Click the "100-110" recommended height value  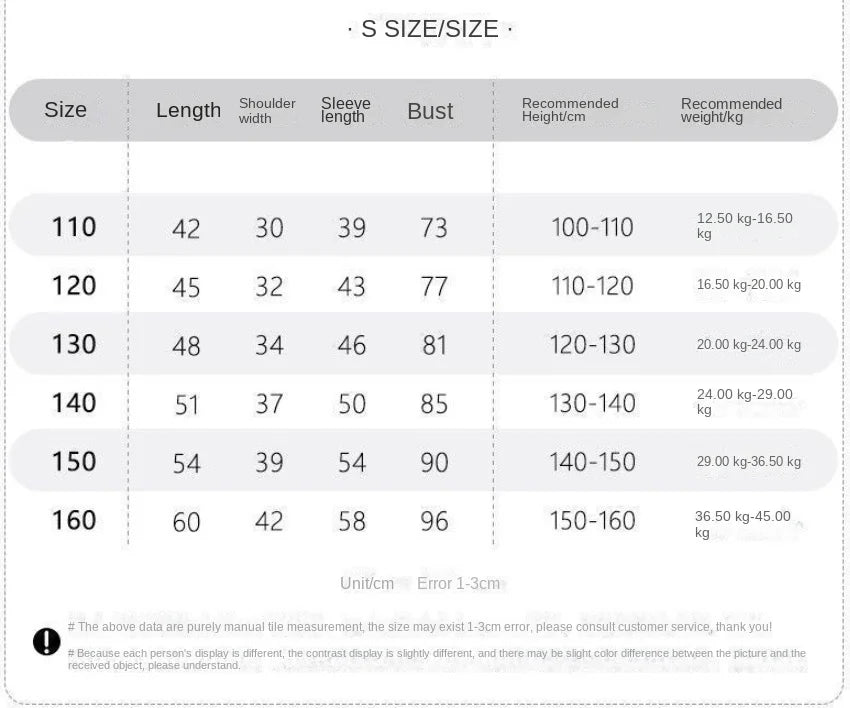pyautogui.click(x=592, y=228)
